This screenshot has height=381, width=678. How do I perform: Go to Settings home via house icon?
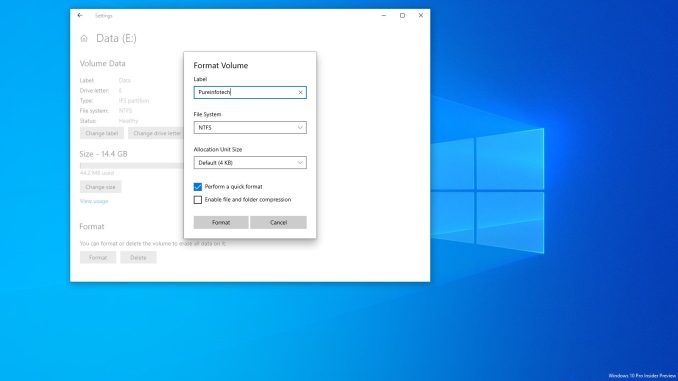pos(84,38)
